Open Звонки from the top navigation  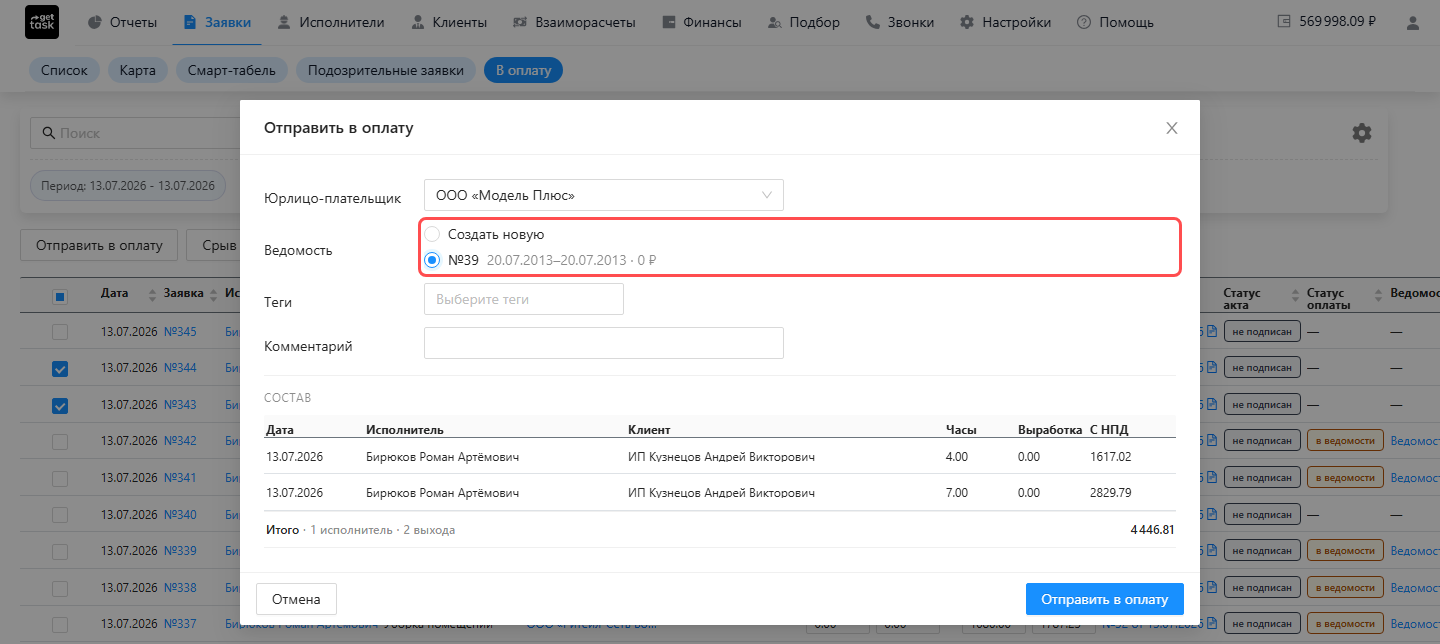(x=900, y=22)
